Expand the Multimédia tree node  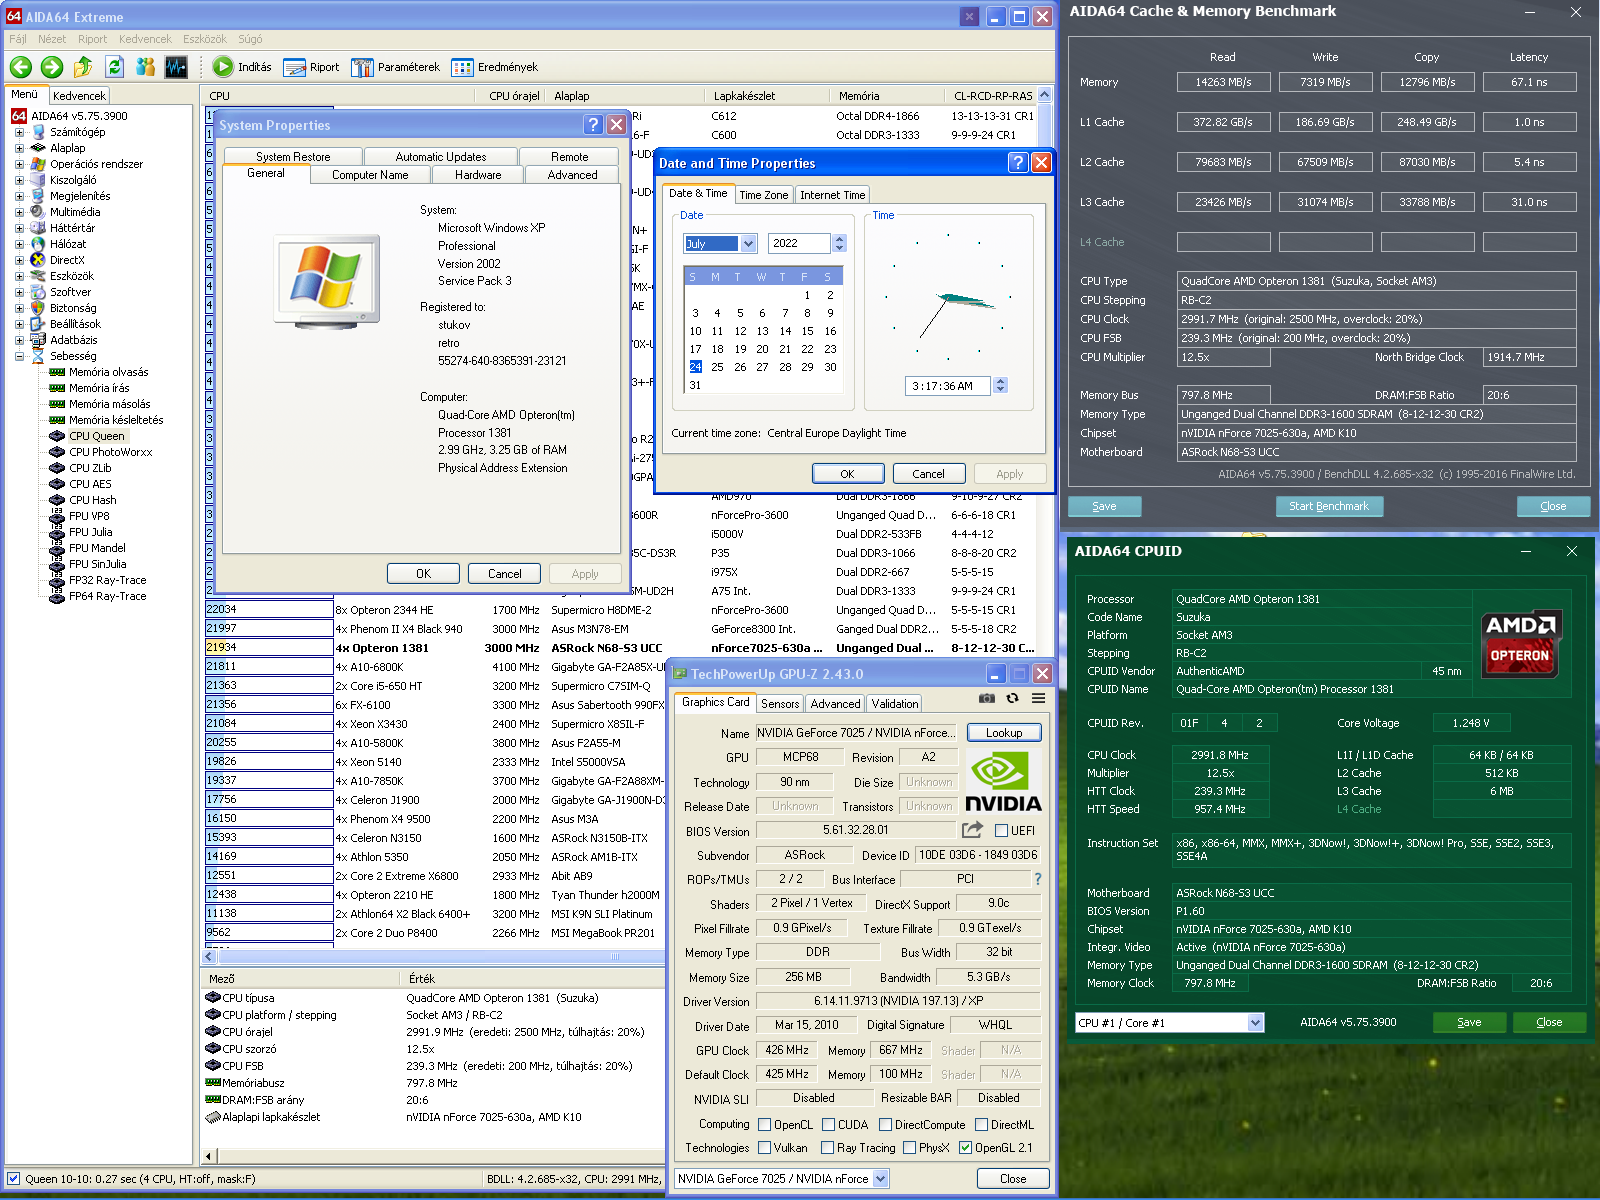(19, 212)
